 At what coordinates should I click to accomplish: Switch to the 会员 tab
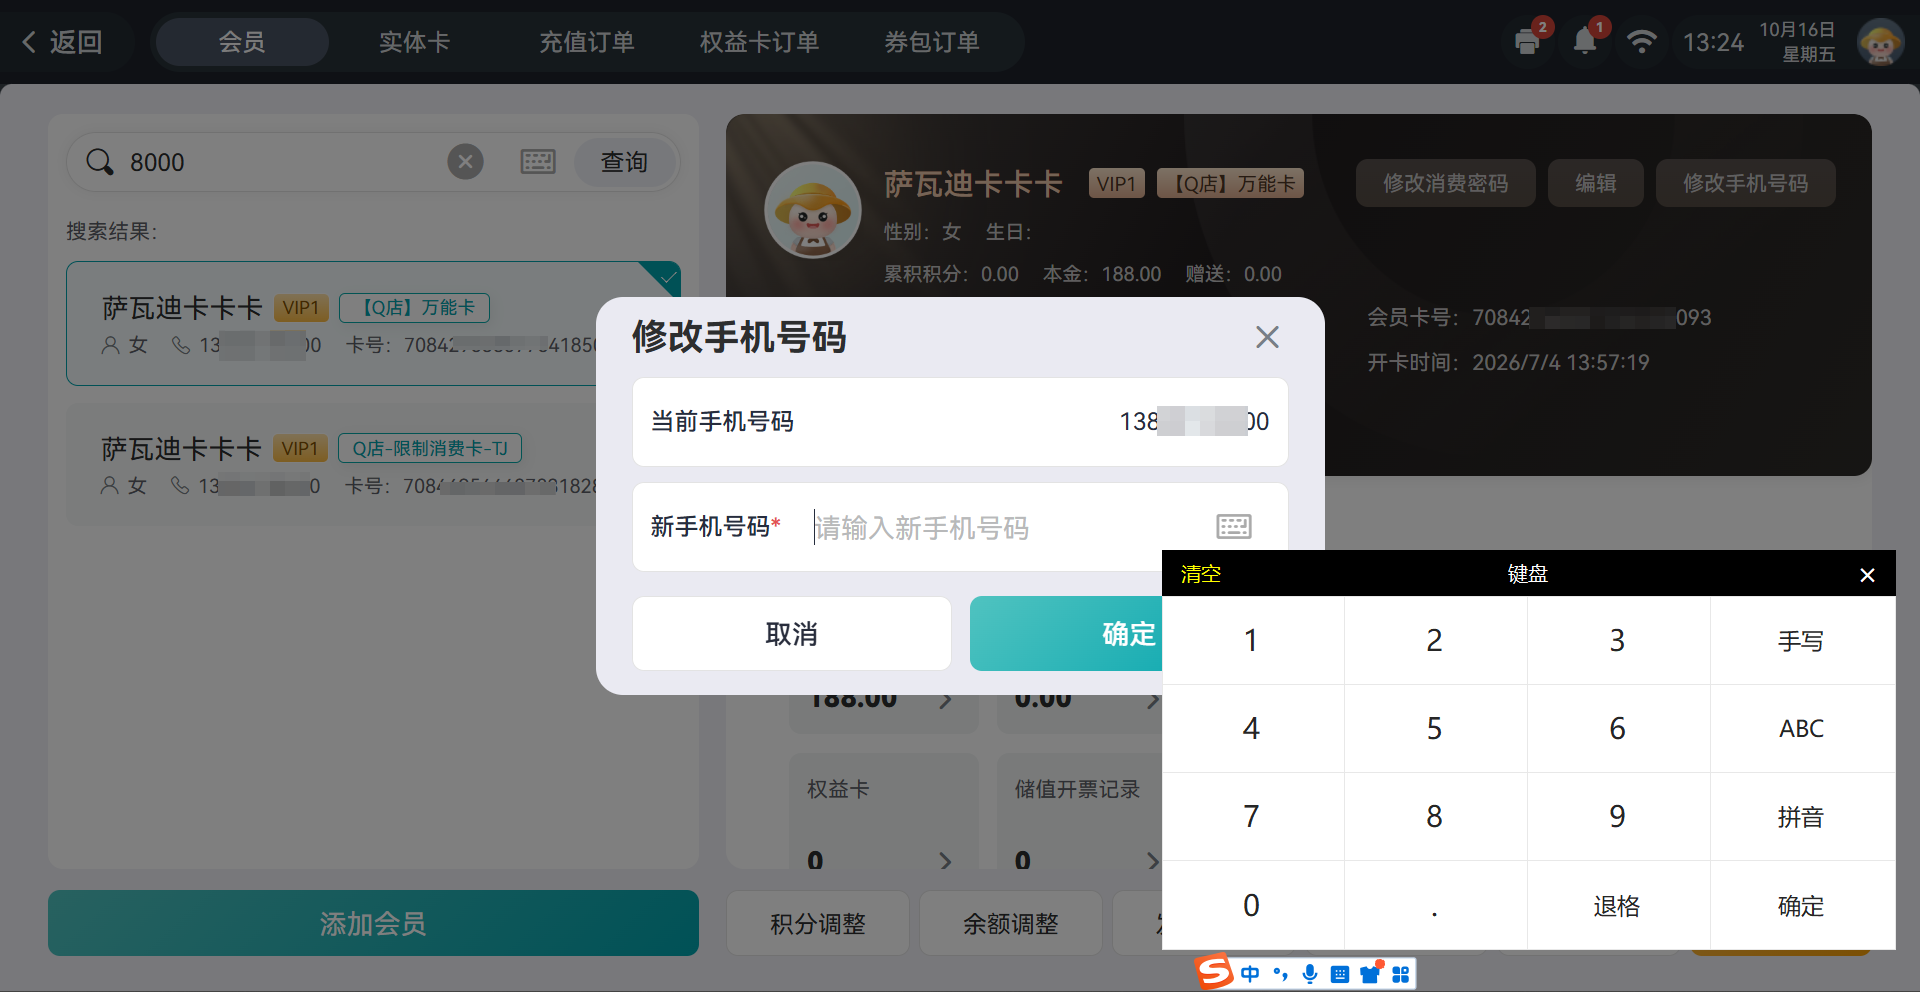pos(242,42)
